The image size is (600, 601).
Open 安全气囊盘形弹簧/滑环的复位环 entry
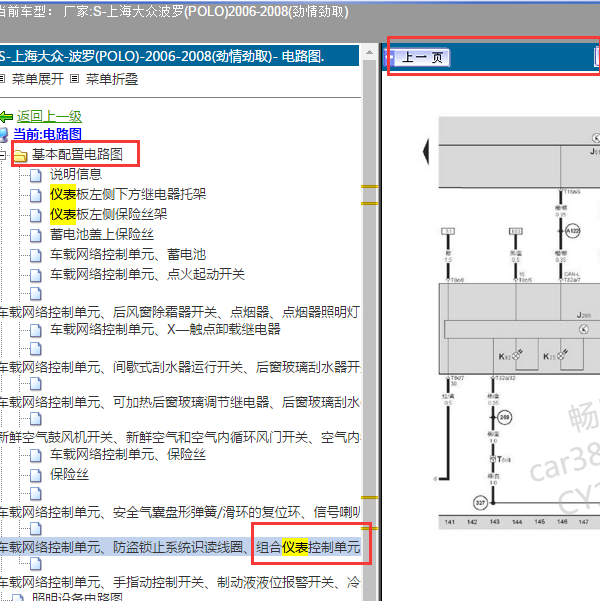point(179,512)
